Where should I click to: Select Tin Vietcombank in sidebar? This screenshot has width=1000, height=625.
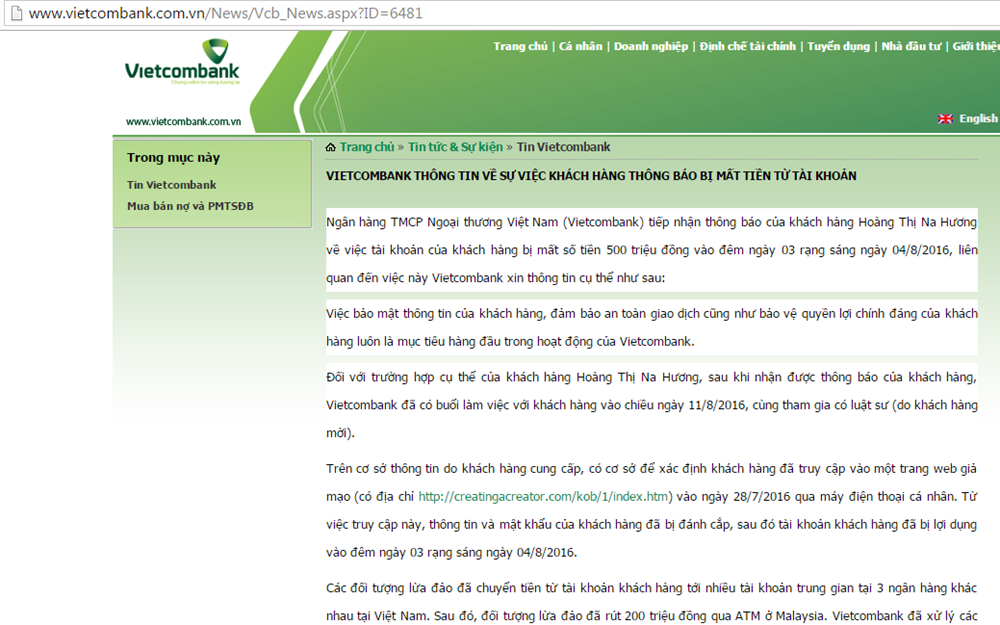(x=172, y=185)
